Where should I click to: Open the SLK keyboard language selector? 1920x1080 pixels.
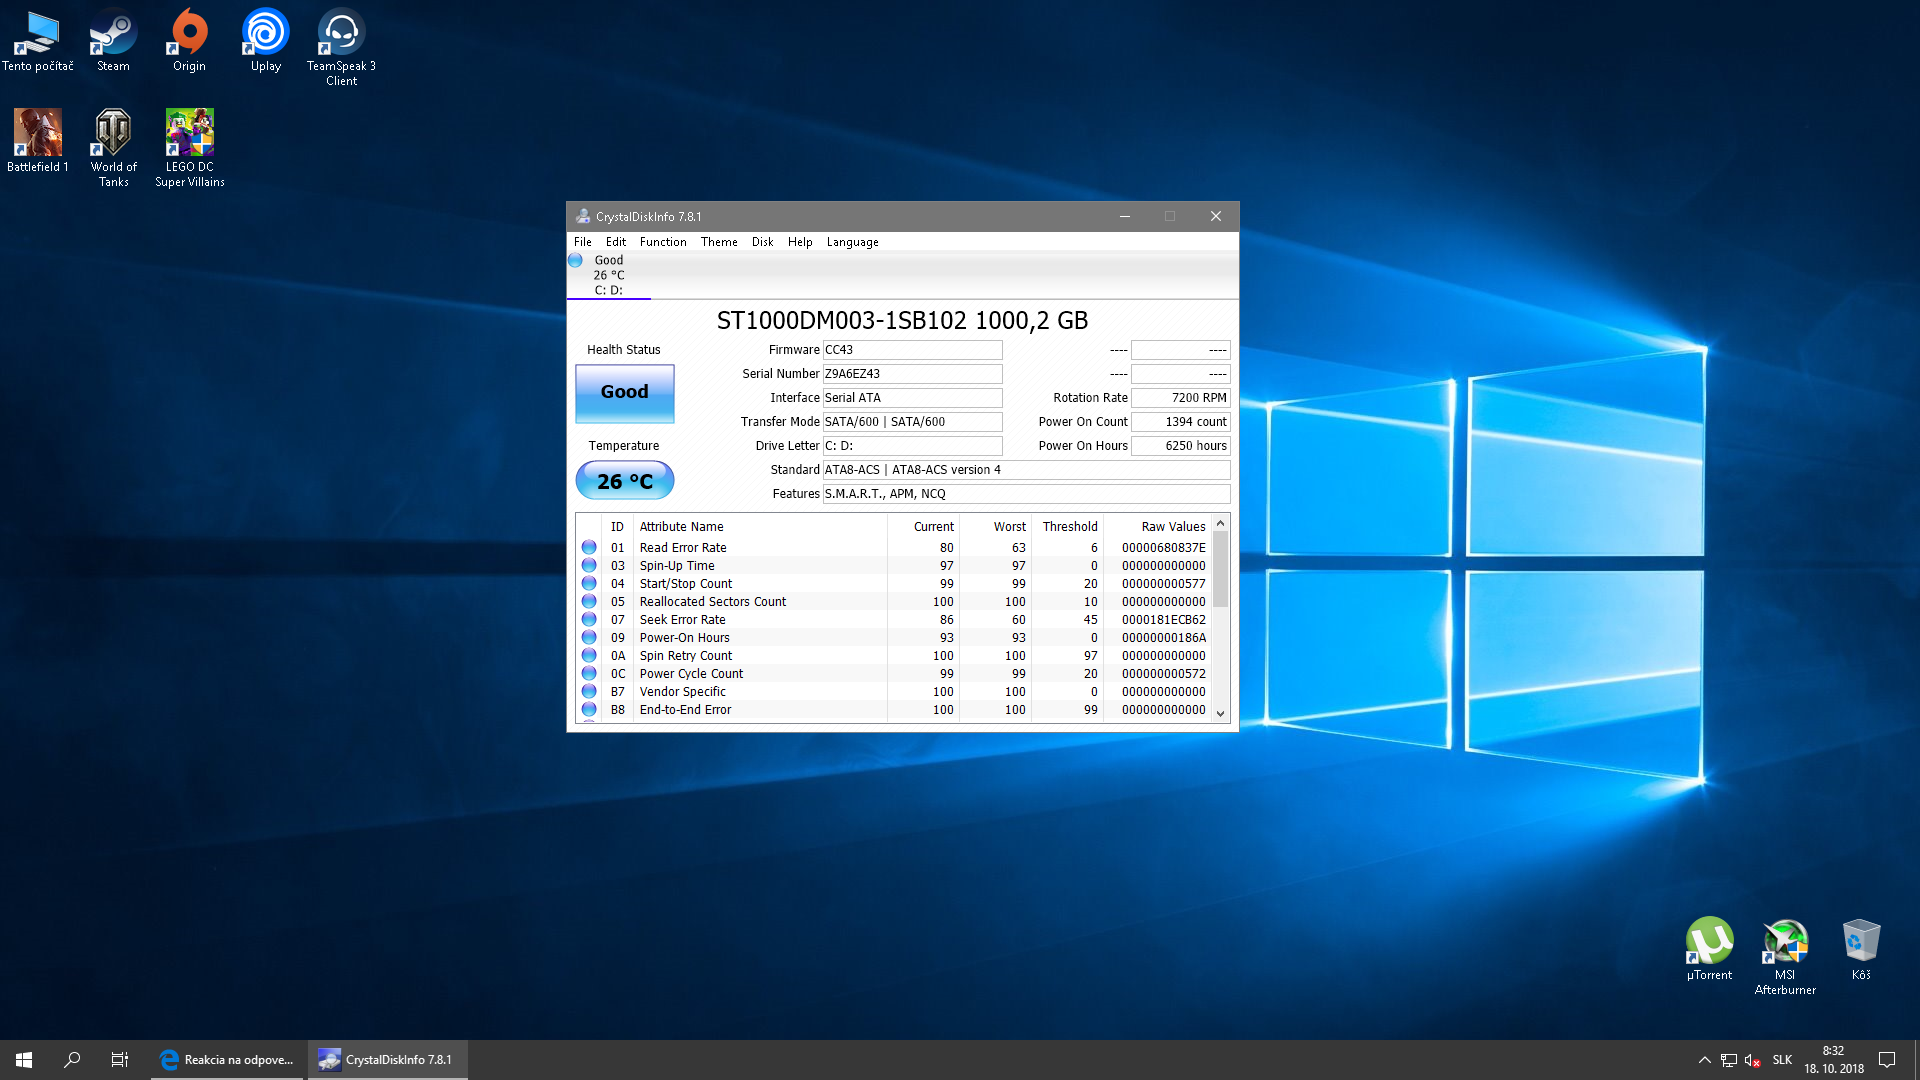click(x=1782, y=1060)
